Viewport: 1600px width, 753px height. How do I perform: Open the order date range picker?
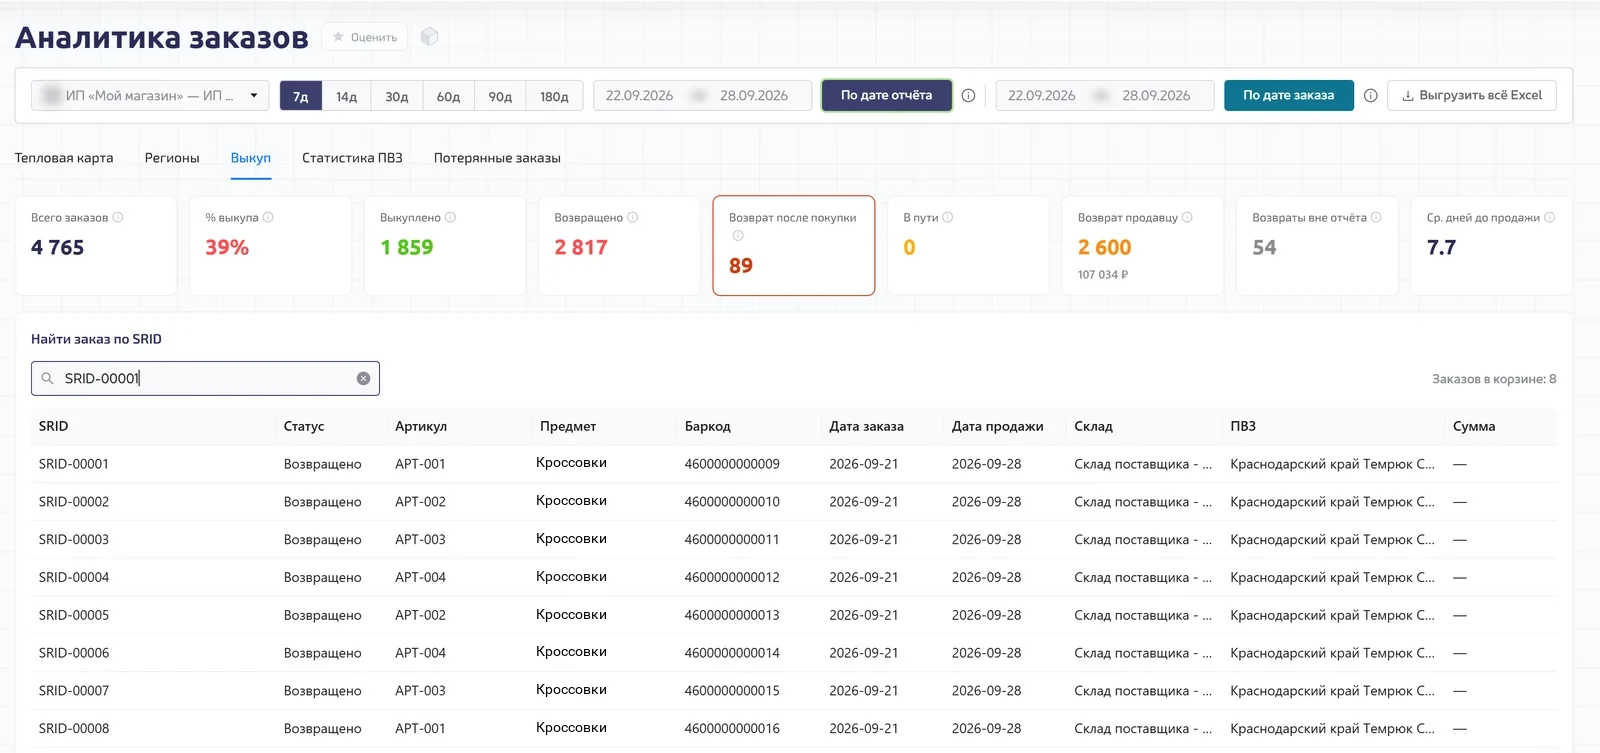coord(1104,95)
